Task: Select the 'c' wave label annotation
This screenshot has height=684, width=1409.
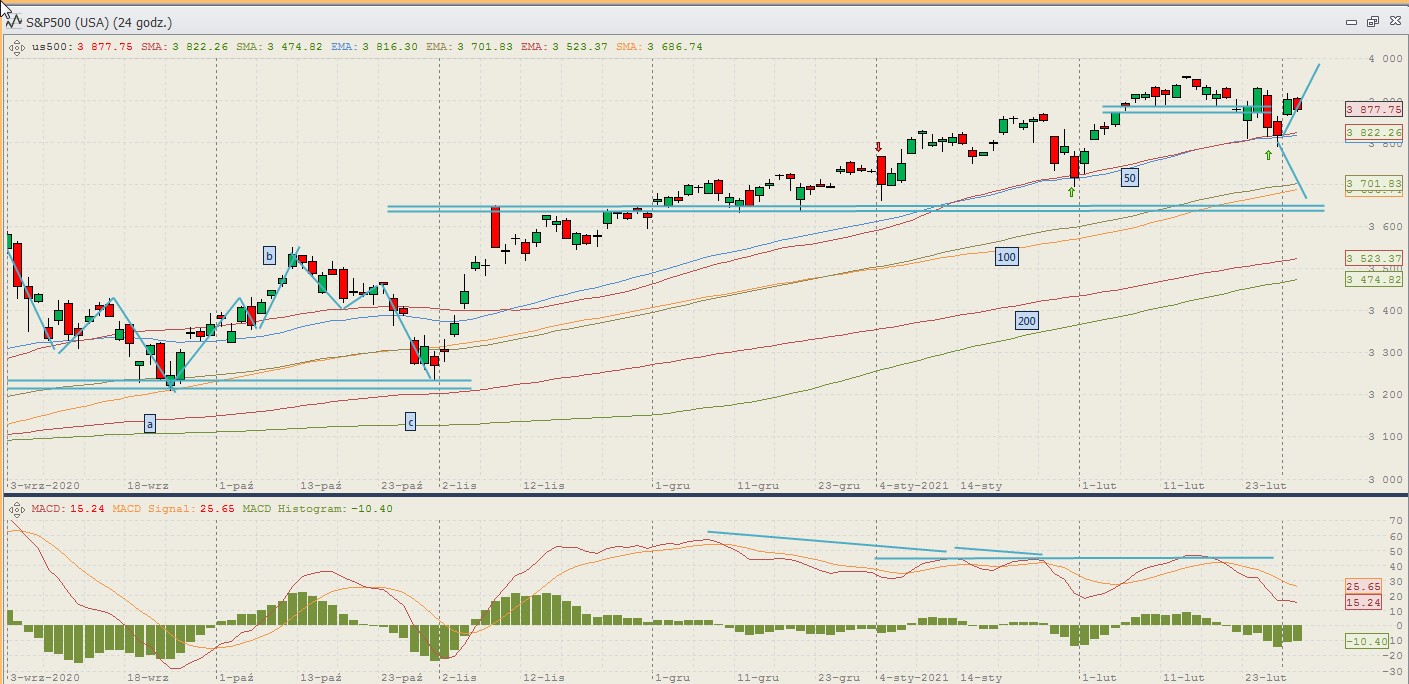Action: click(410, 421)
